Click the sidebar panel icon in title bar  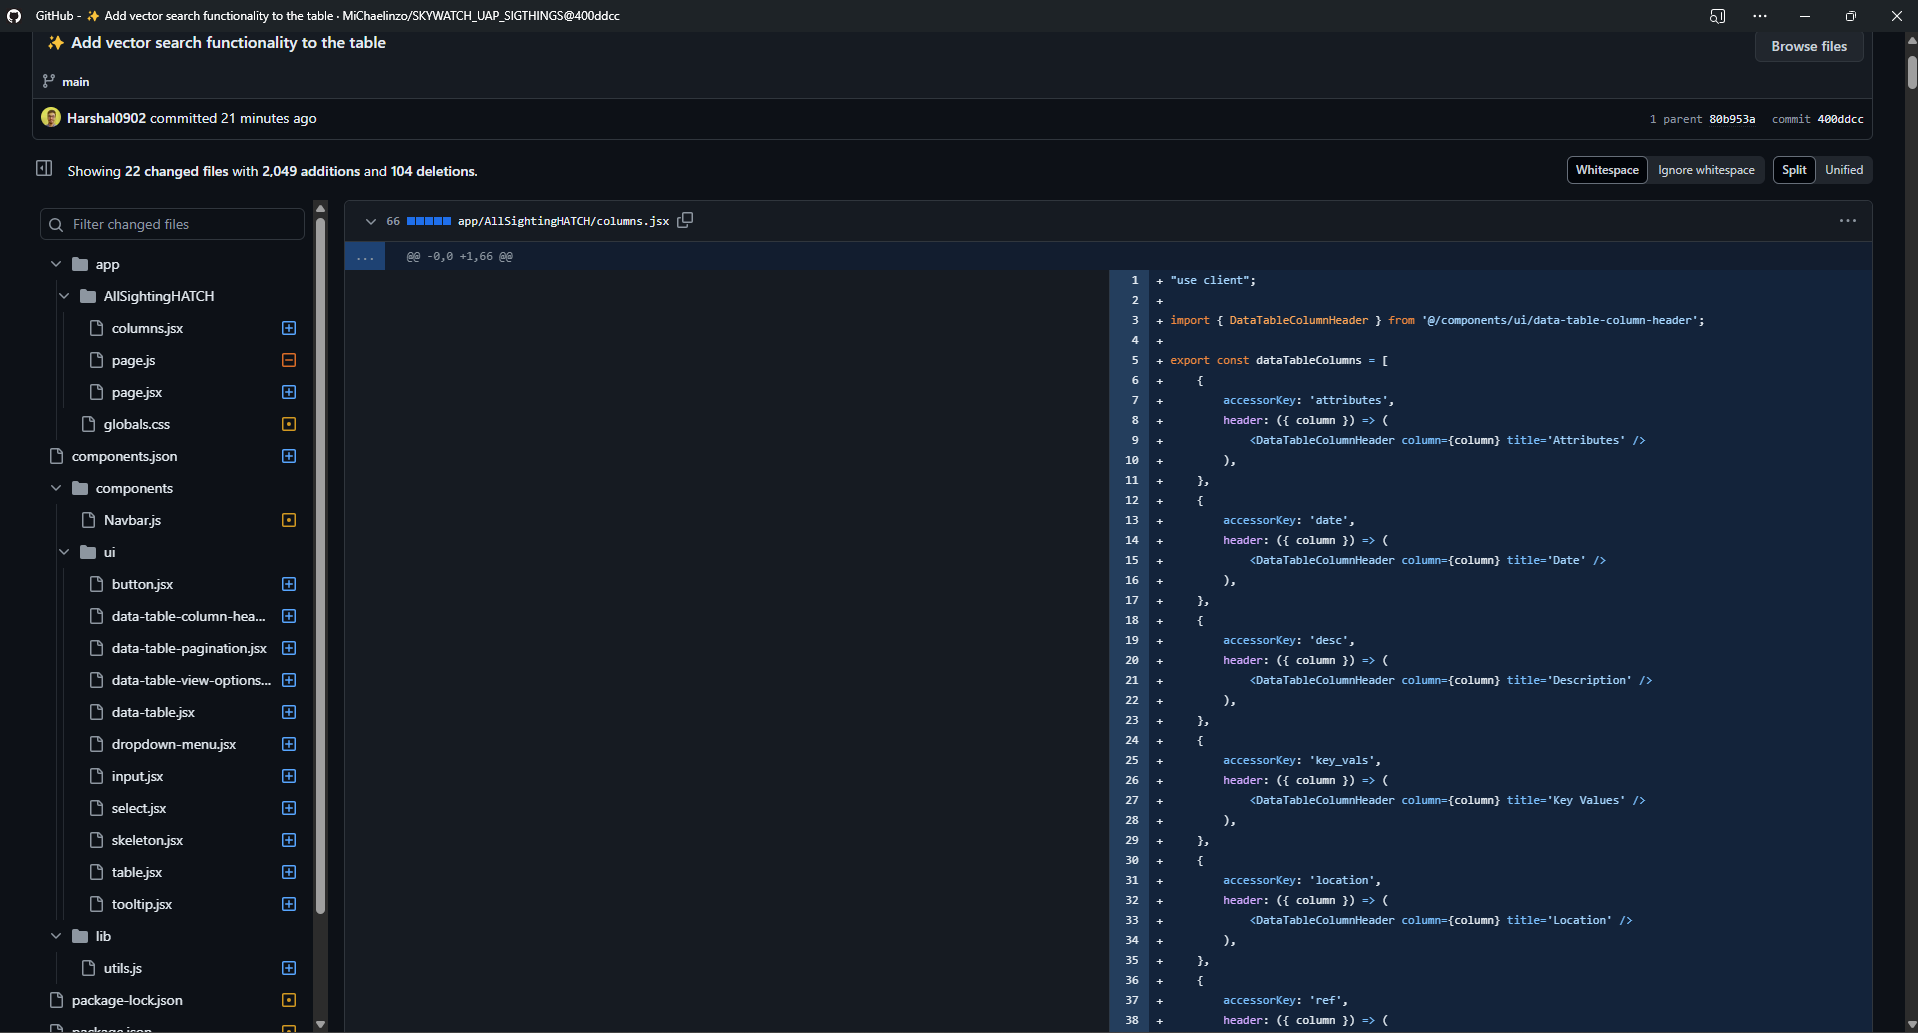[1717, 16]
